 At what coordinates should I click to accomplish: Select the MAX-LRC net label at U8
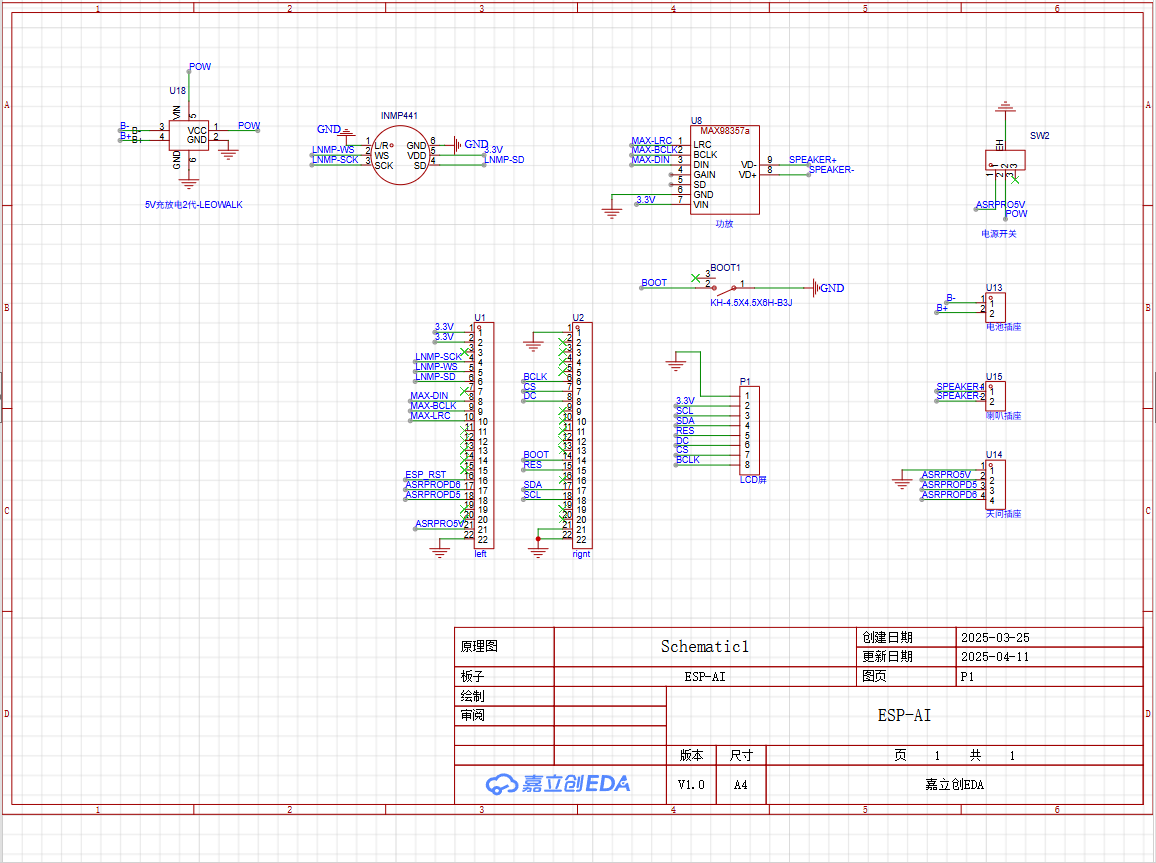(651, 141)
